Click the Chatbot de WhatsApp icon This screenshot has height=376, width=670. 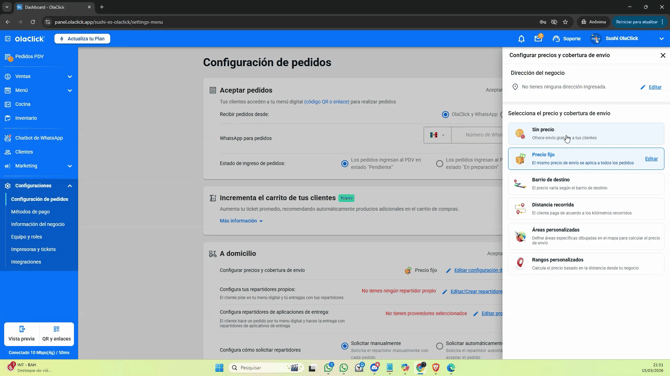pyautogui.click(x=8, y=138)
